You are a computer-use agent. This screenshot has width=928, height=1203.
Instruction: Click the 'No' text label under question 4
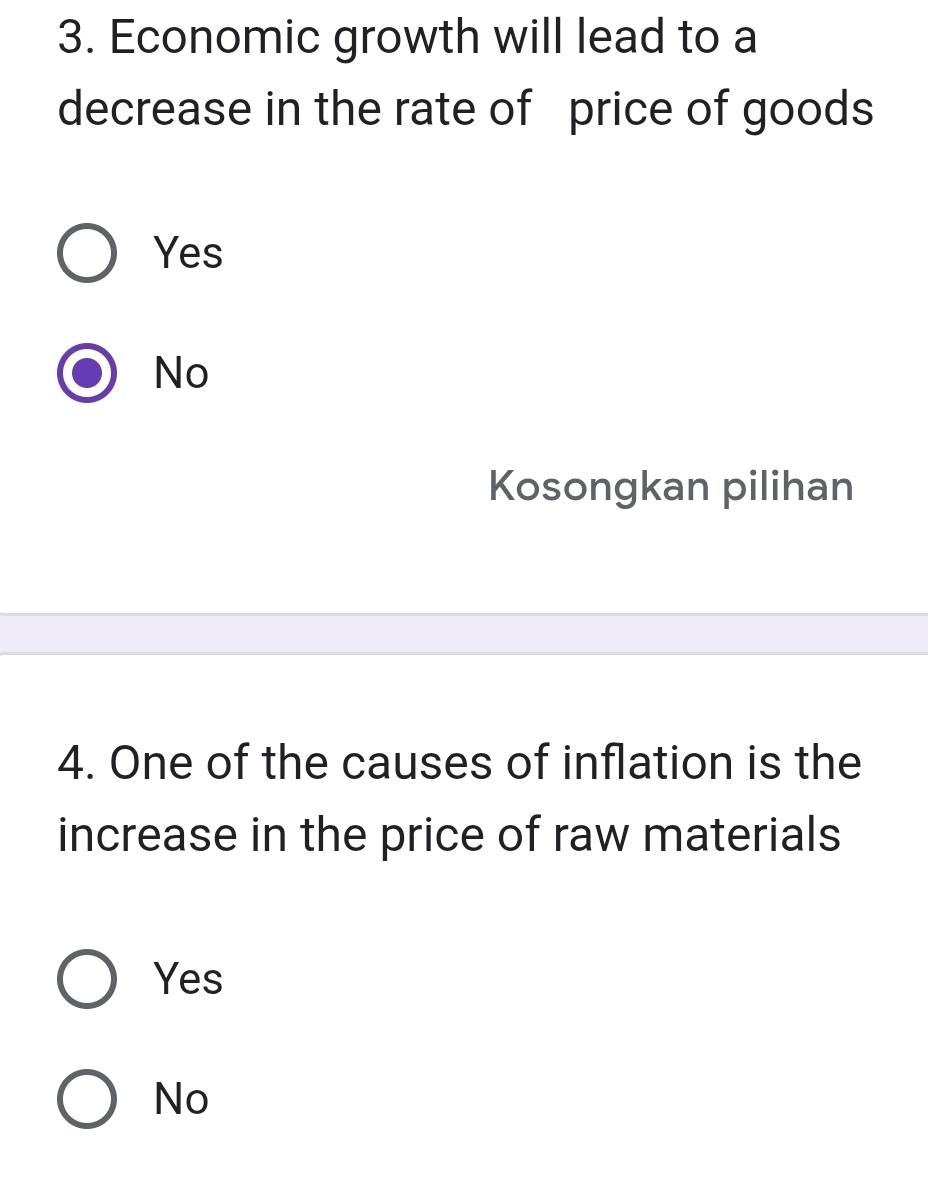[x=182, y=1100]
